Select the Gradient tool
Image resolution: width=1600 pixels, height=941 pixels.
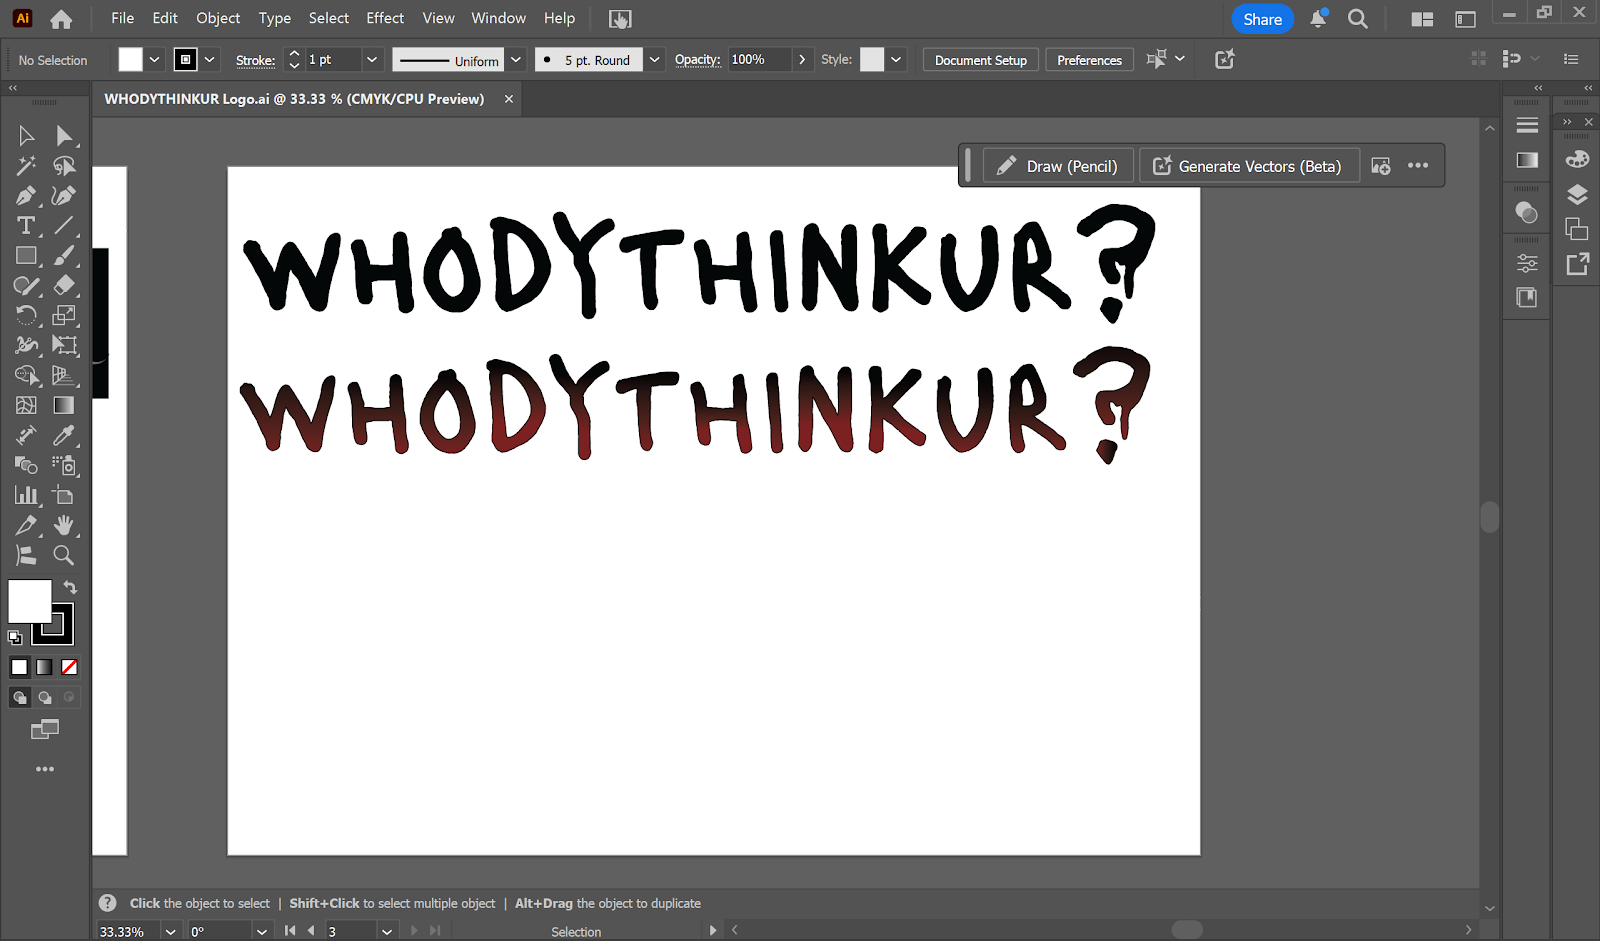(x=64, y=406)
